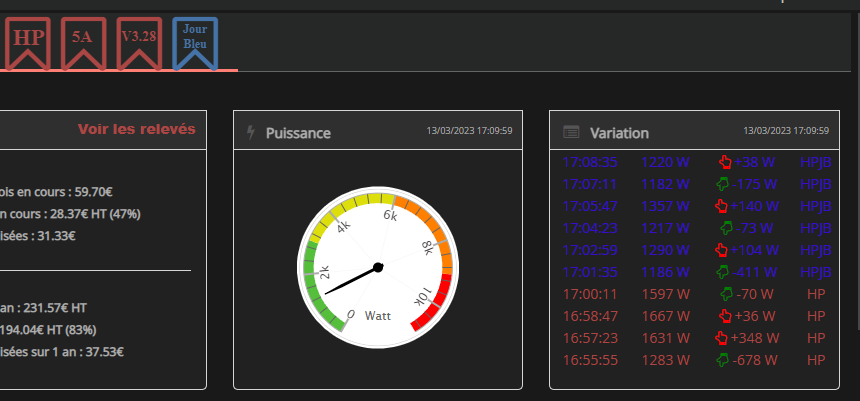Select the 16:58:47 time entry

(x=590, y=316)
